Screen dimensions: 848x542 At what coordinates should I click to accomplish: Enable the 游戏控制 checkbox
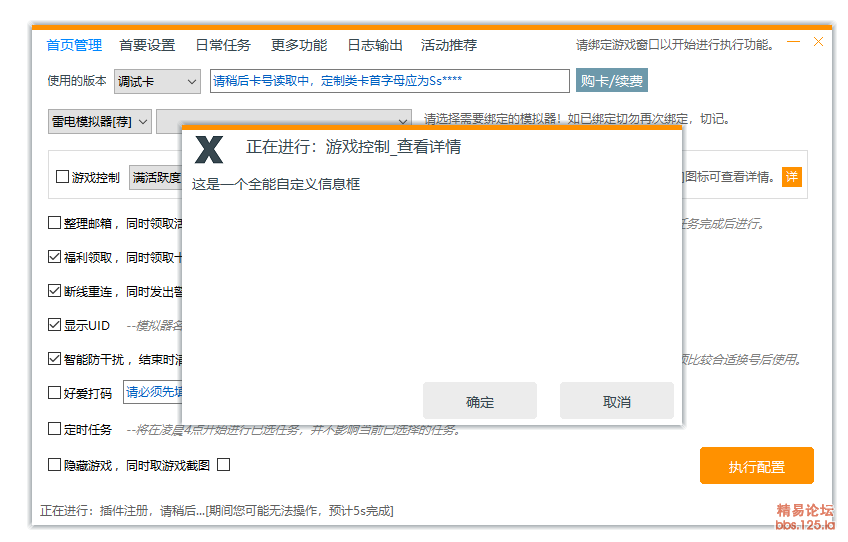(62, 178)
